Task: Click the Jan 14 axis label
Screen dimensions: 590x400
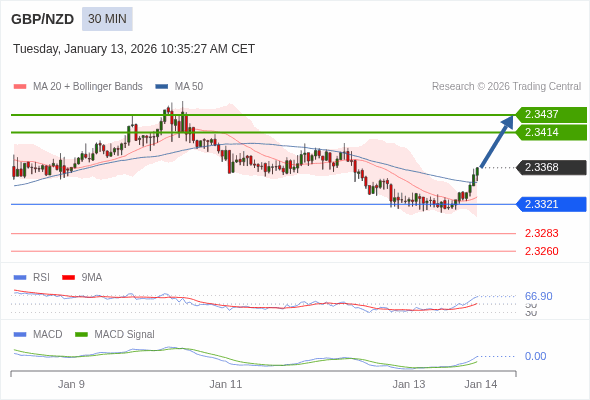Action: pos(481,384)
